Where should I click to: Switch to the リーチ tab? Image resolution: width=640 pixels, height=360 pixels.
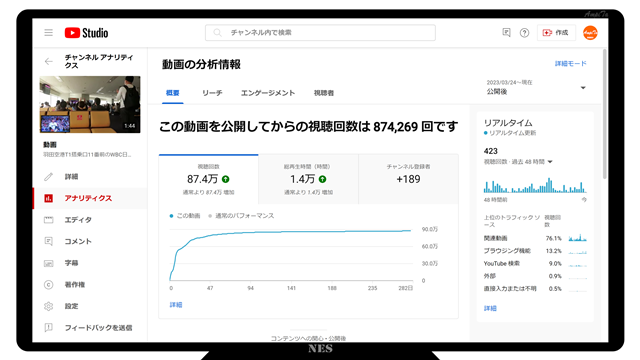coord(212,93)
